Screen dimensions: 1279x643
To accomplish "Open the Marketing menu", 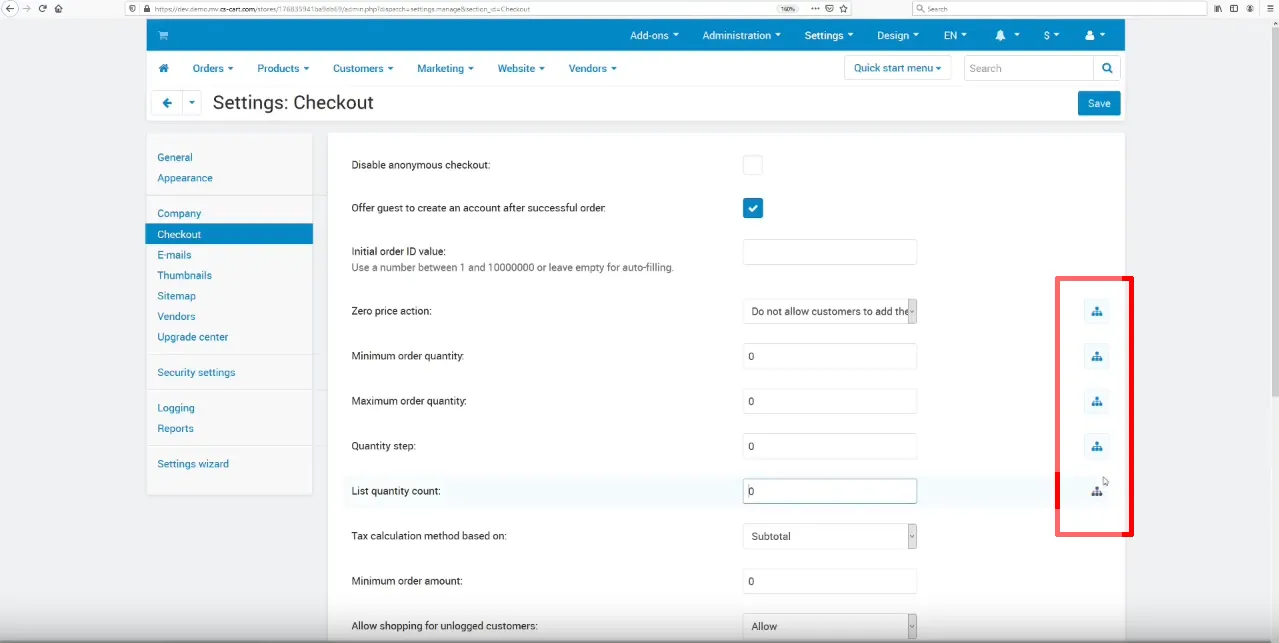I will coord(445,68).
